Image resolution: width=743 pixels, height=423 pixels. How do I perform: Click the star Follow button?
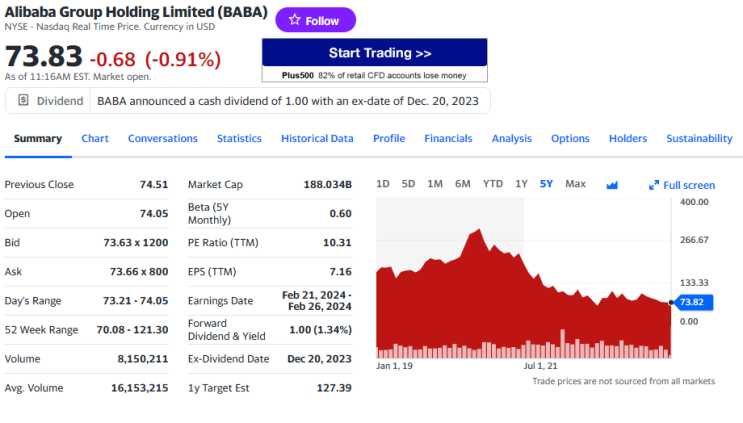pyautogui.click(x=315, y=20)
